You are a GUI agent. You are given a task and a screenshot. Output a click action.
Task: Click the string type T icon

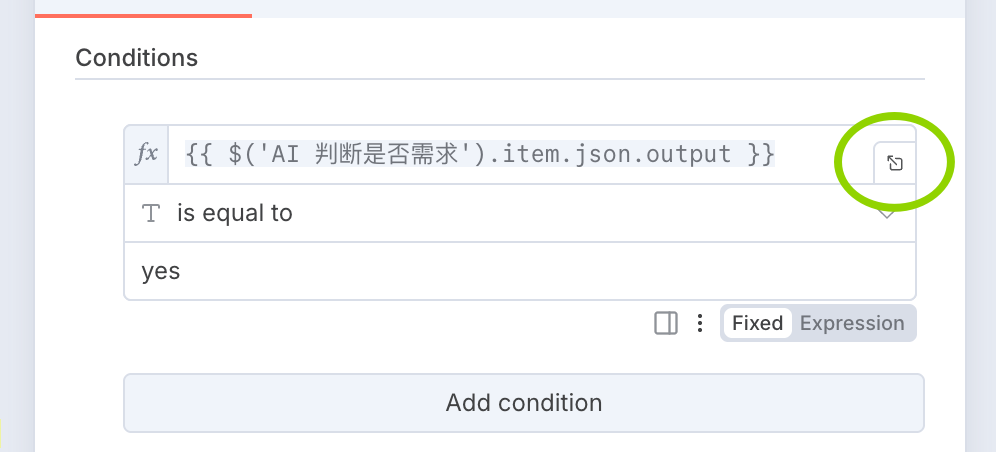[151, 213]
